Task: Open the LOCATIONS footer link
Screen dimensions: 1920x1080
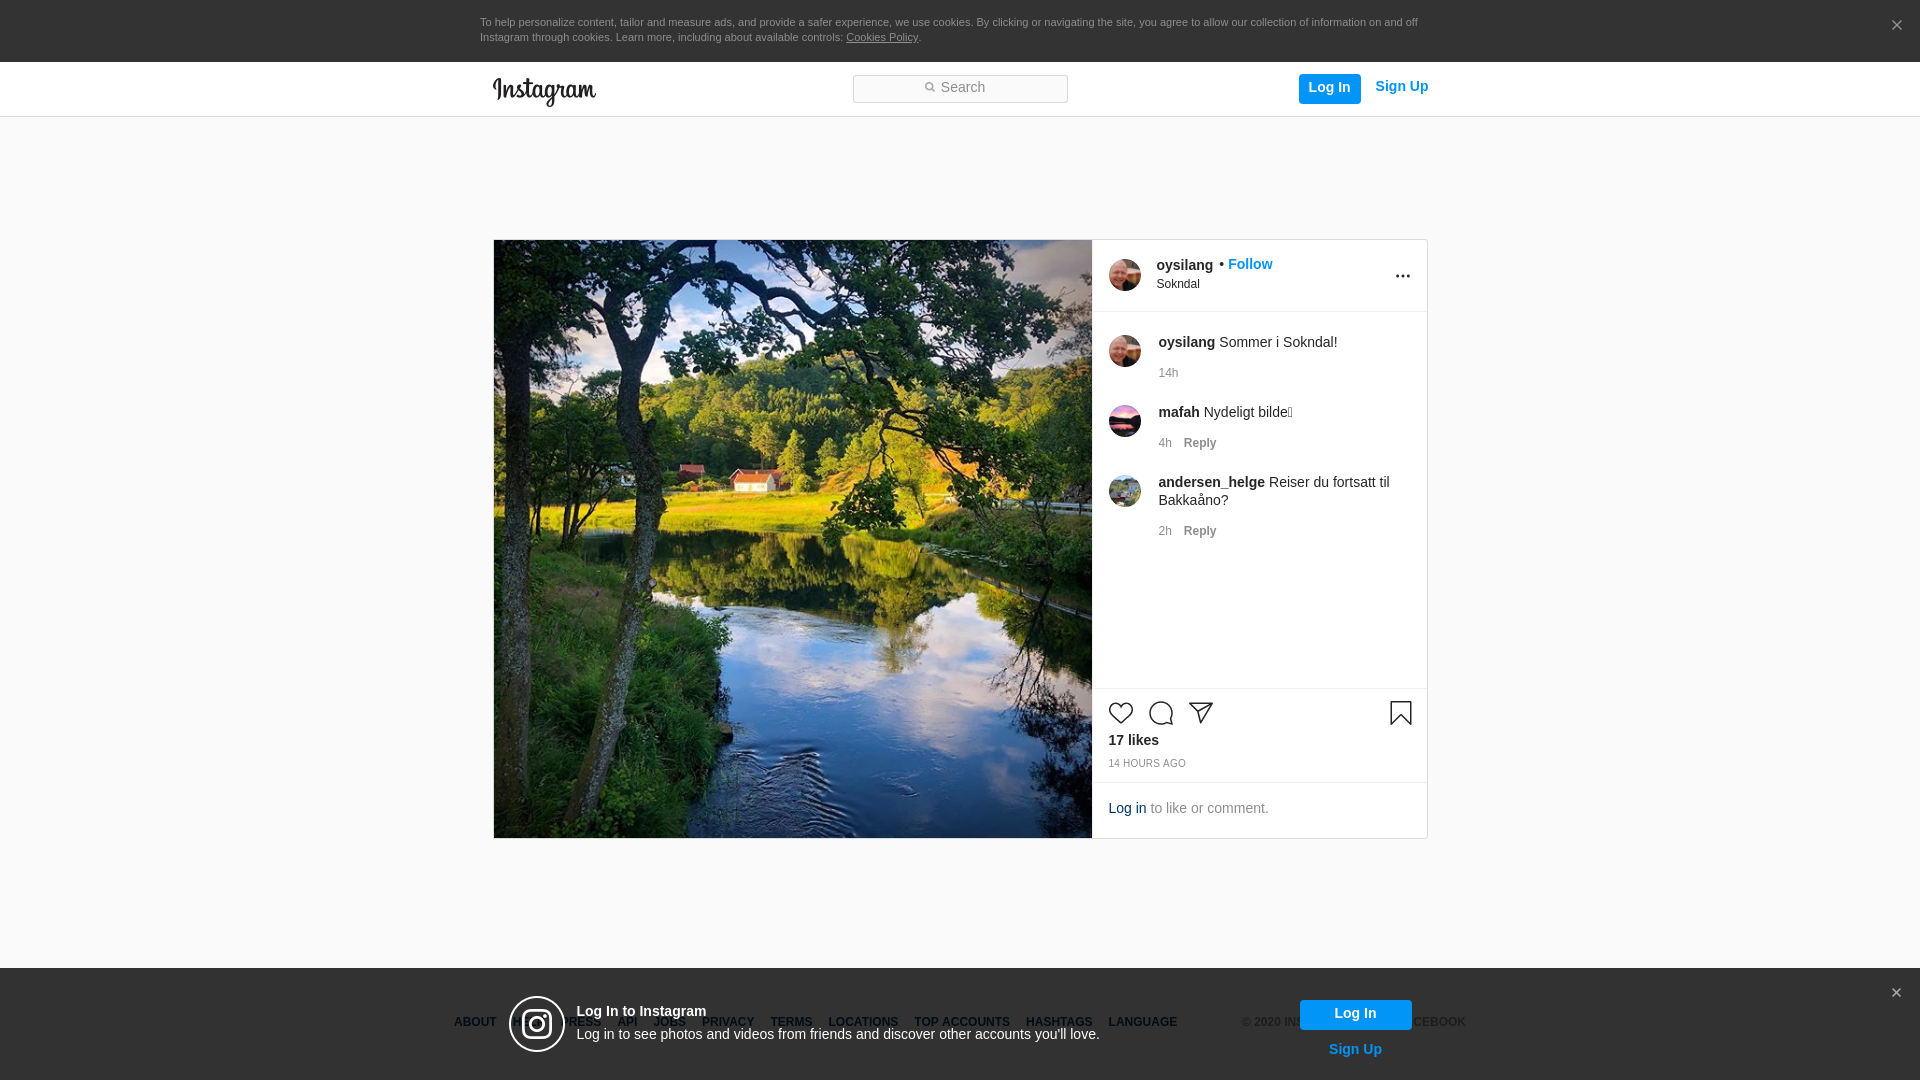Action: (863, 1022)
